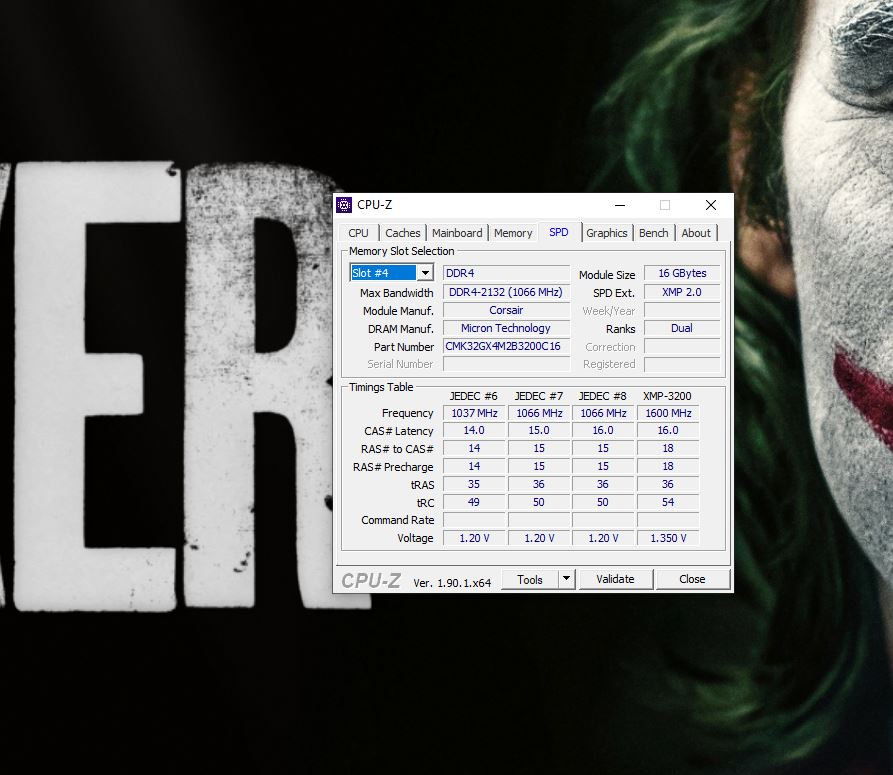893x775 pixels.
Task: Click the empty Week/Year field
Action: point(682,310)
